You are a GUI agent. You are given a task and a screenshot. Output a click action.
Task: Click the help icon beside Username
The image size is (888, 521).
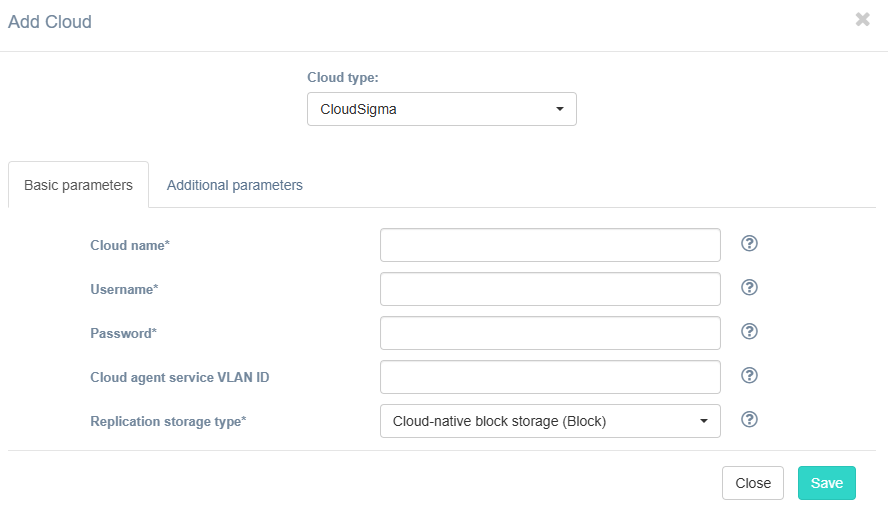749,288
